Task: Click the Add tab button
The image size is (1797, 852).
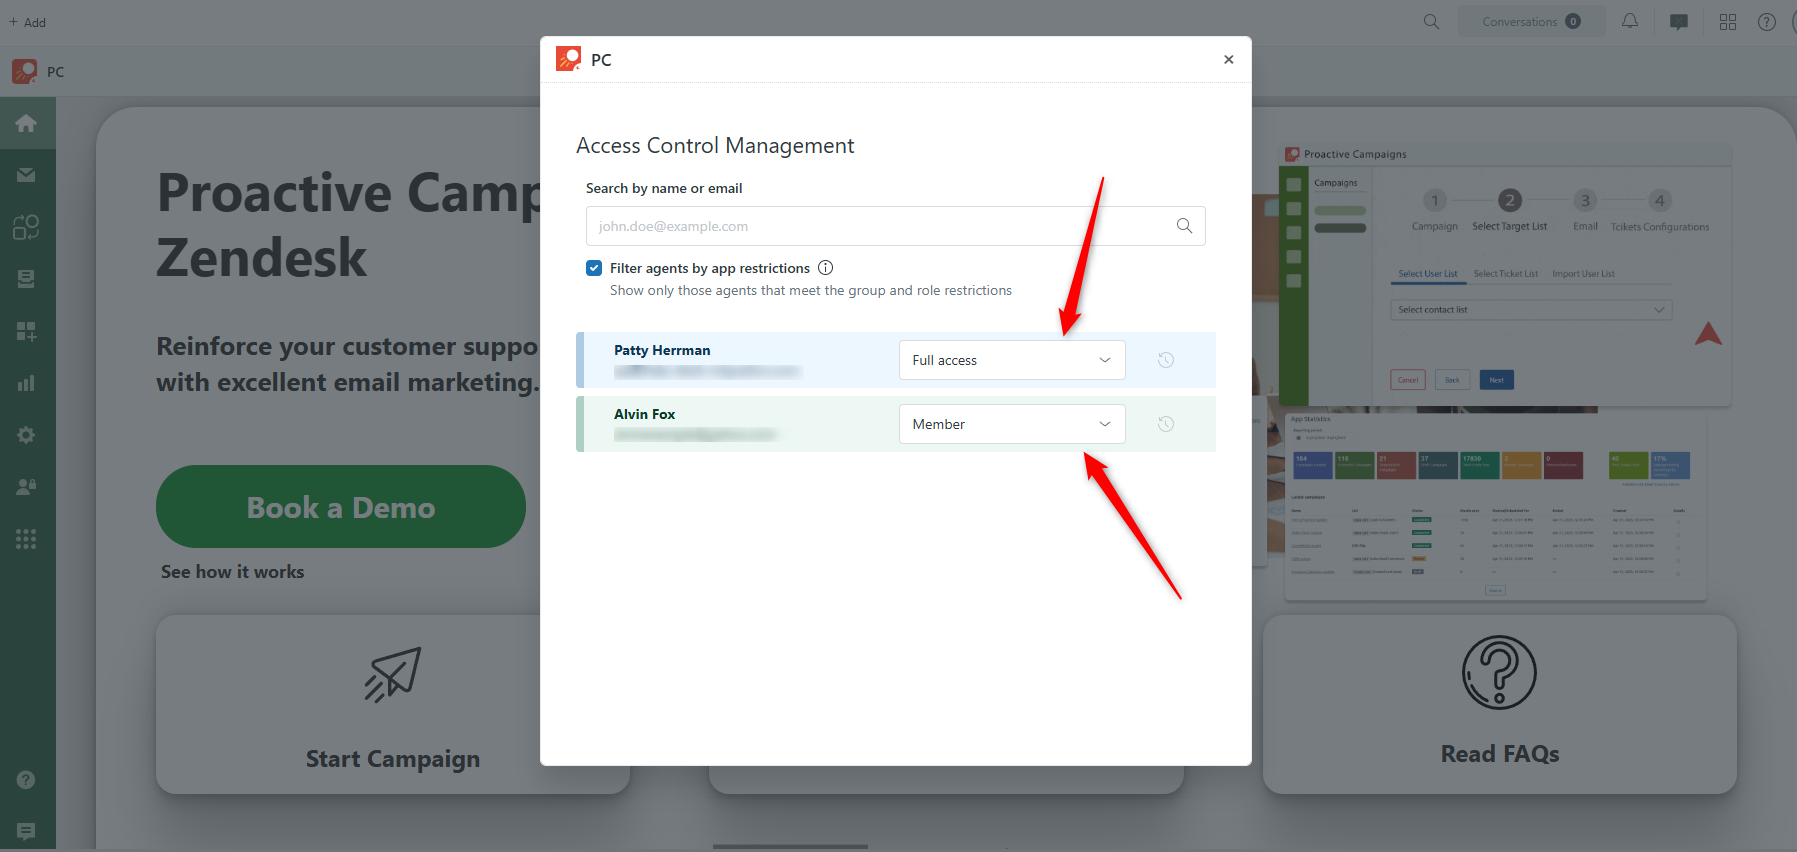Action: click(27, 22)
